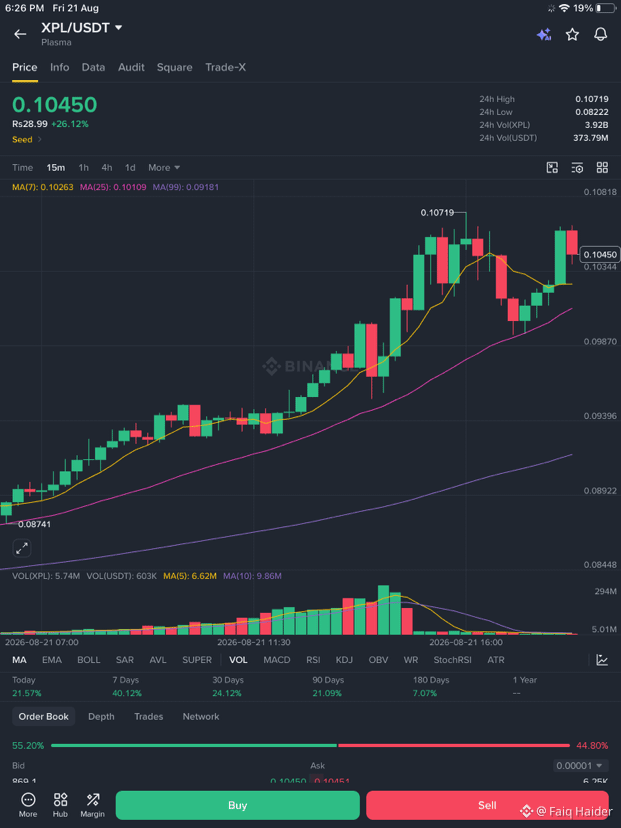Open Hub in bottom bar
Screen dimensions: 621x828
point(60,805)
